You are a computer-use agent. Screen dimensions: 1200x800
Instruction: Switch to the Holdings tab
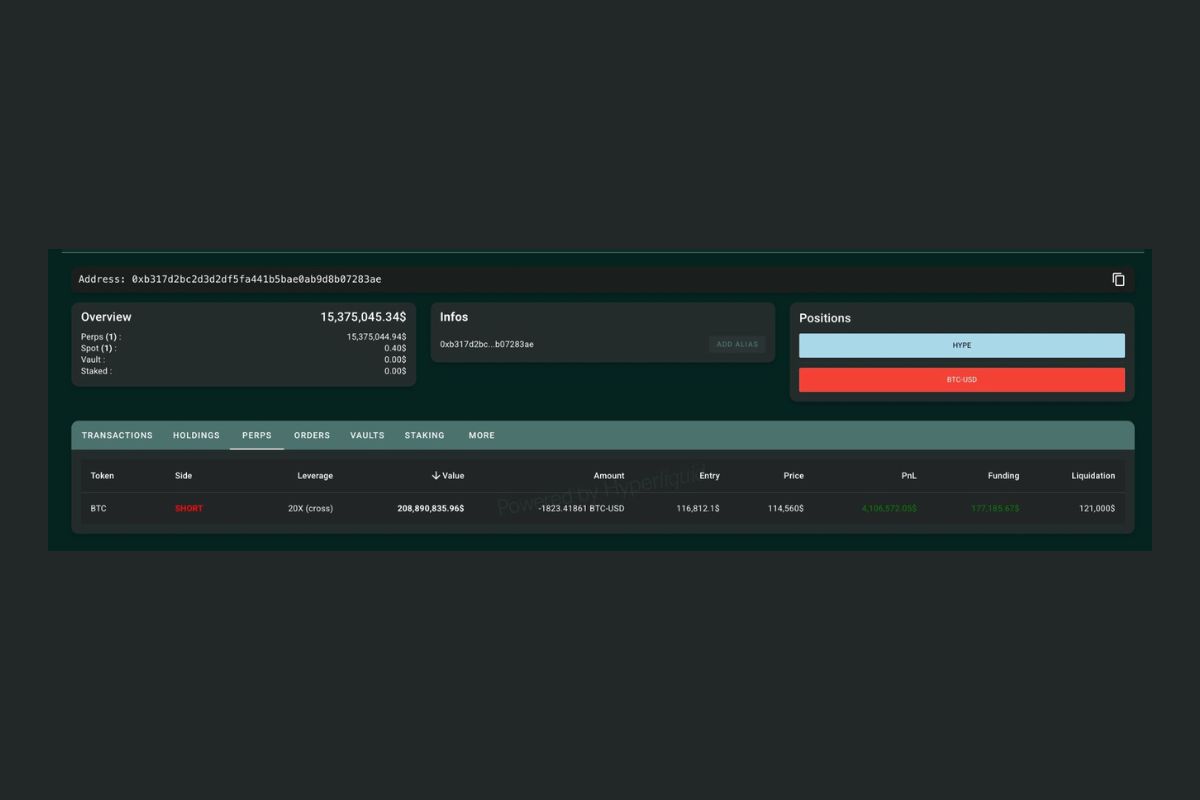(196, 436)
